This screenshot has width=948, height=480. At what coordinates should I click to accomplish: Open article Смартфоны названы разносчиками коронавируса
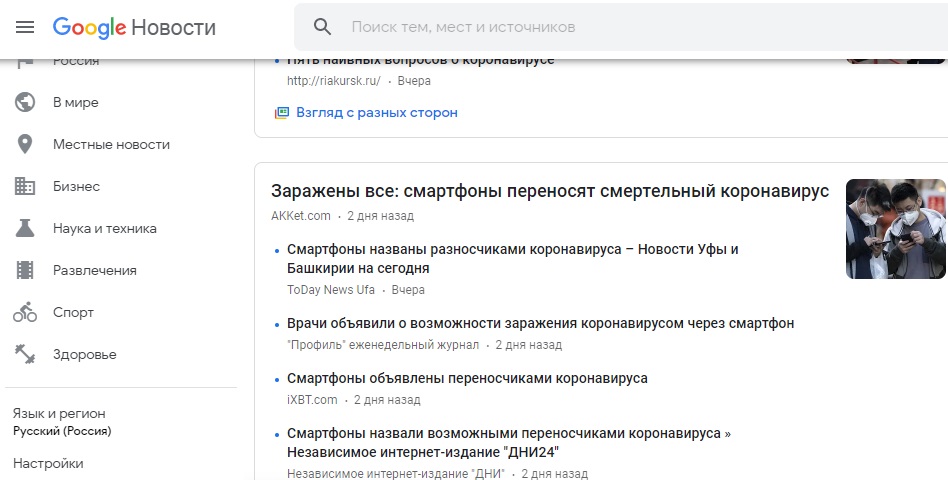pyautogui.click(x=513, y=259)
